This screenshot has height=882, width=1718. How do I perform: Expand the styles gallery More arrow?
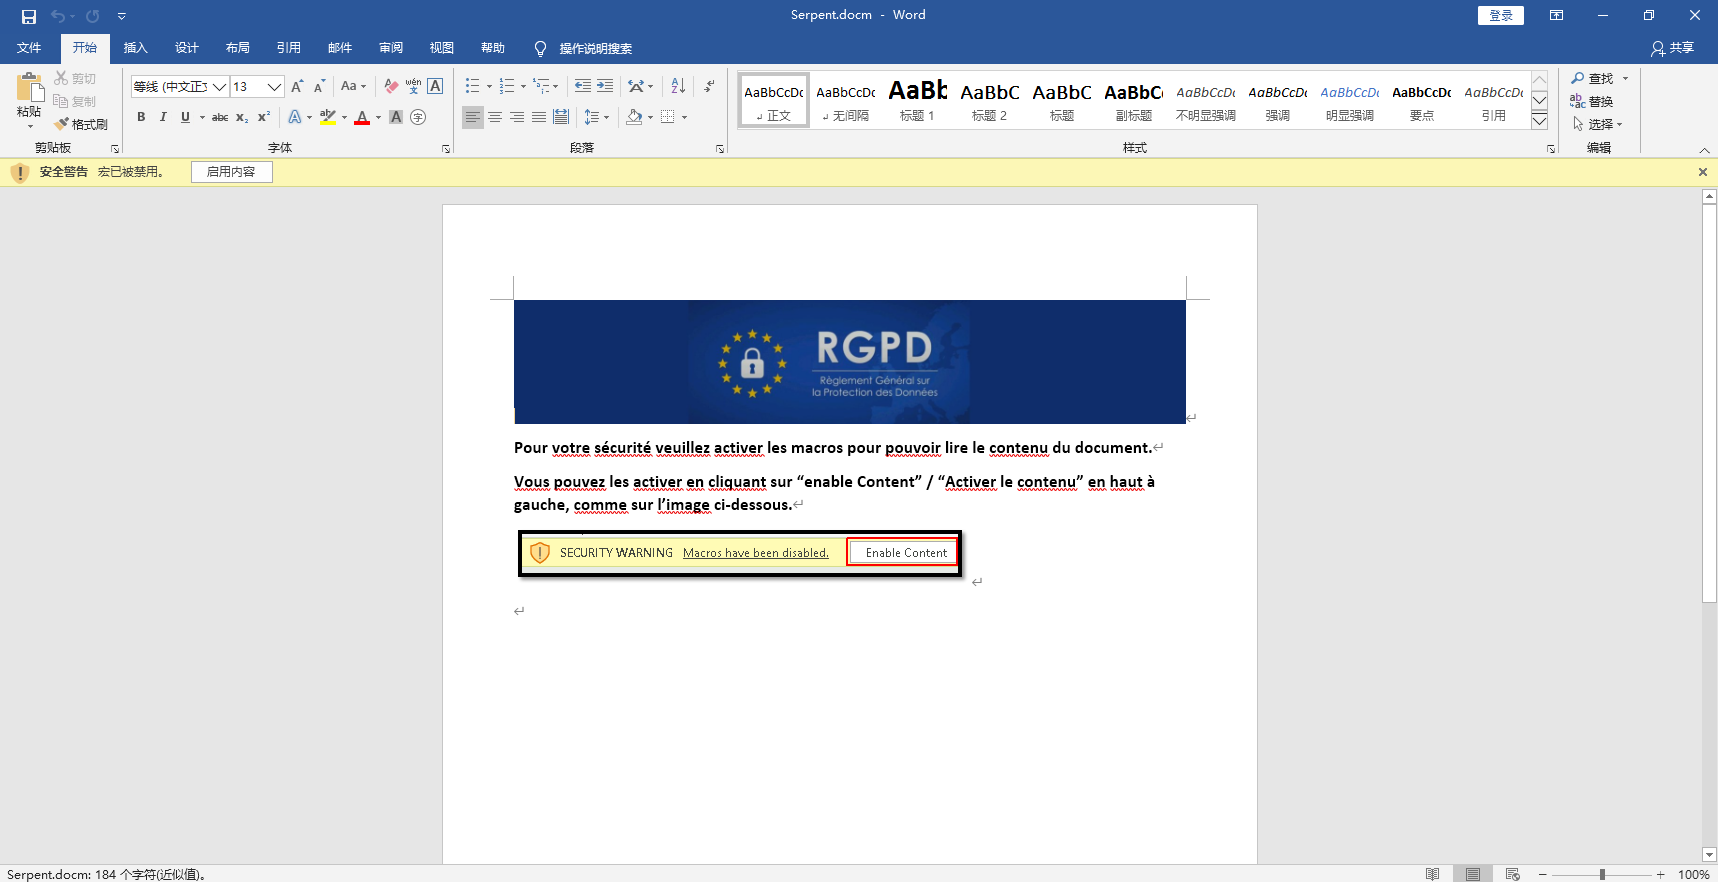[x=1540, y=120]
